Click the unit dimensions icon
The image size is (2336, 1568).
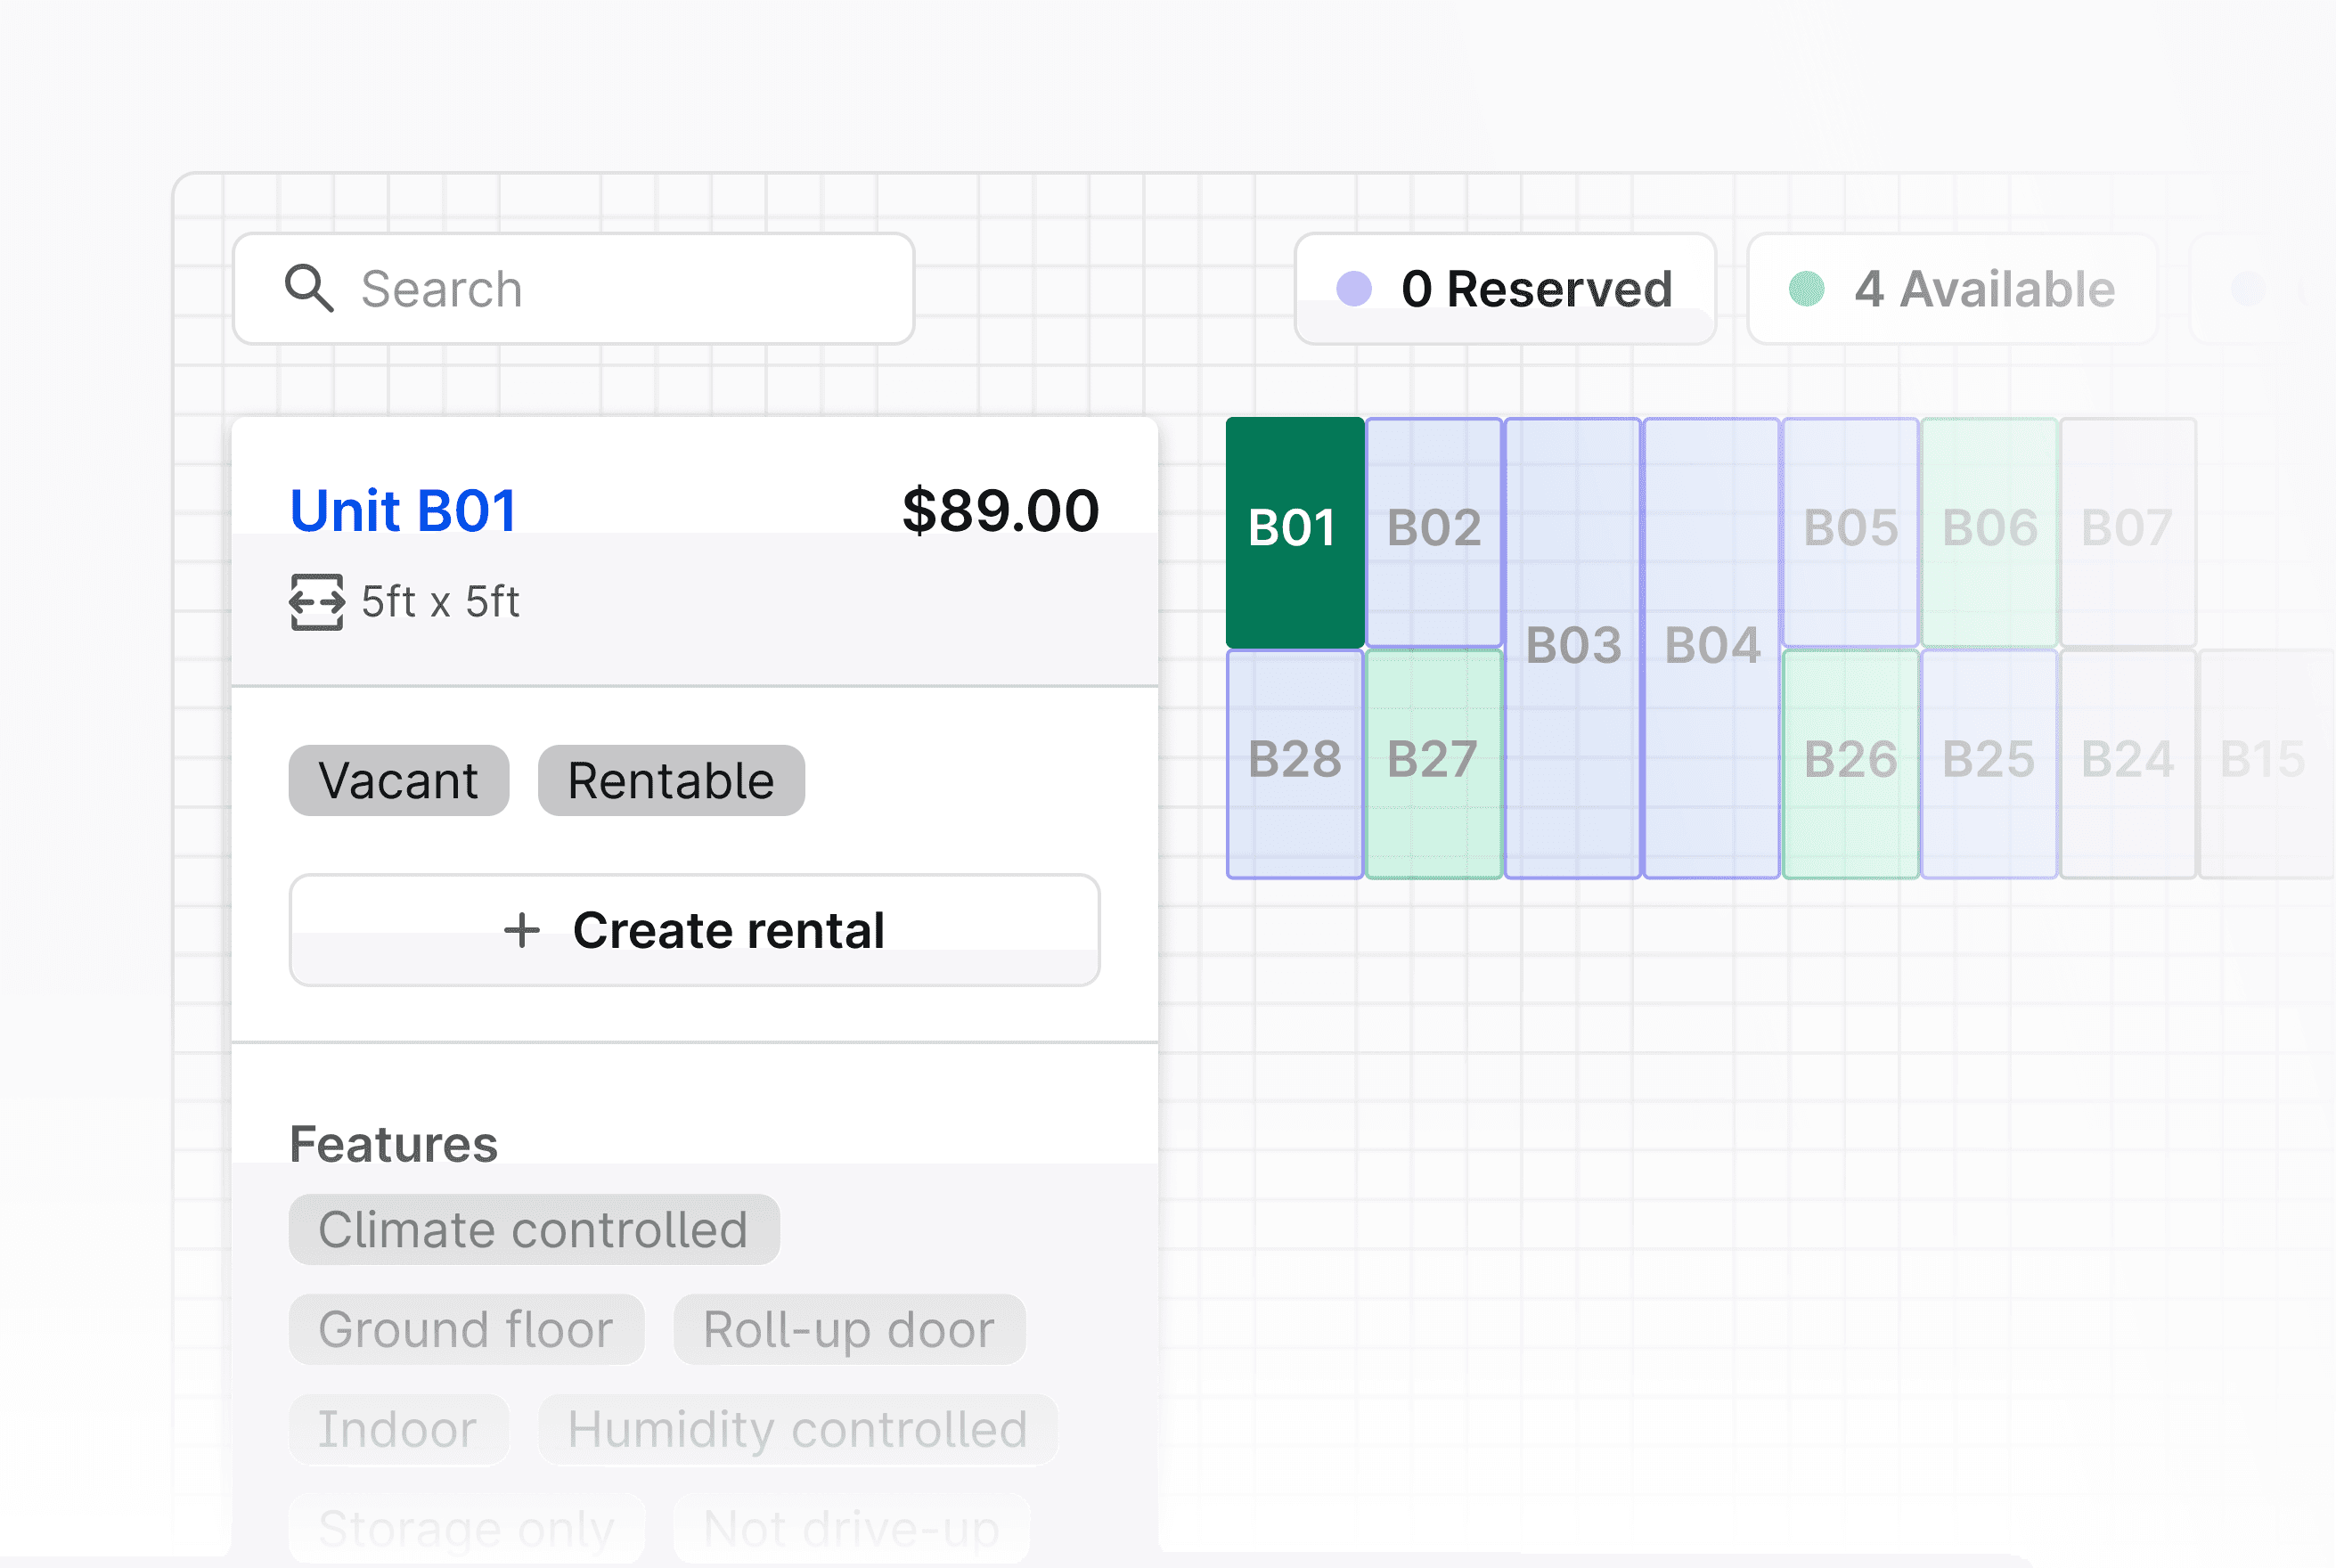[x=316, y=602]
